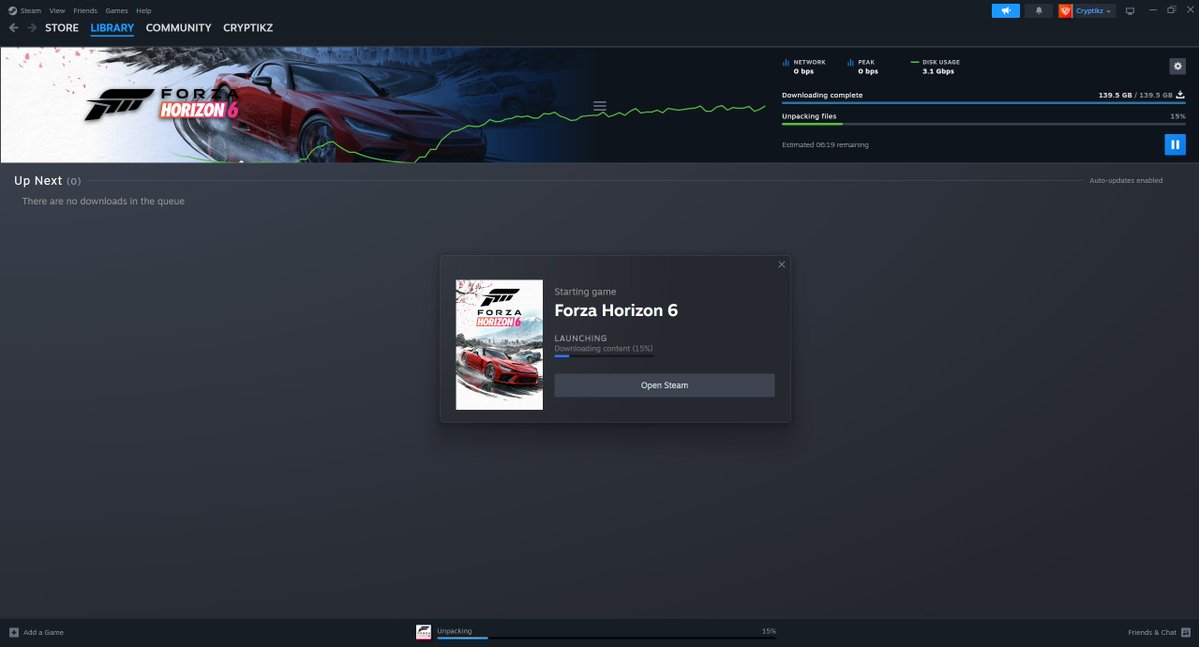1199x647 pixels.
Task: Click the NETWORK 0 bps stat
Action: (804, 67)
